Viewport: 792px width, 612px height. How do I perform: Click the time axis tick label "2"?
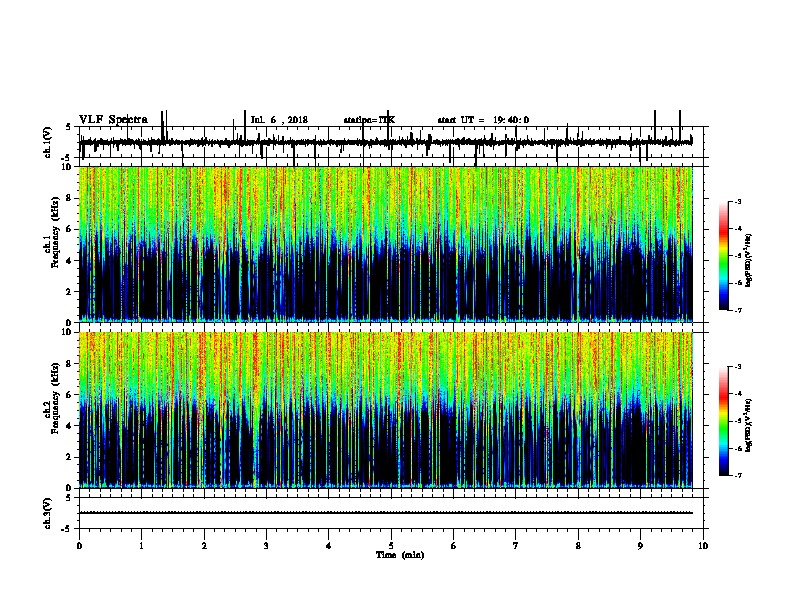(204, 546)
